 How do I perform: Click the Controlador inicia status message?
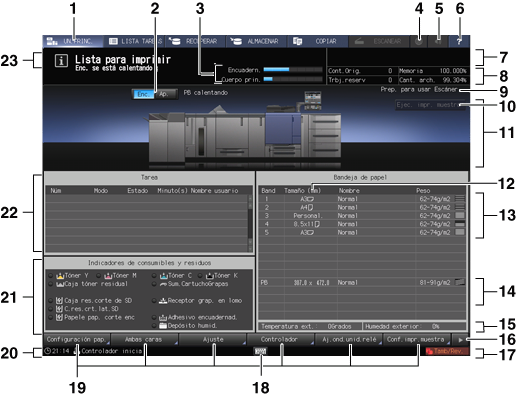pos(112,351)
